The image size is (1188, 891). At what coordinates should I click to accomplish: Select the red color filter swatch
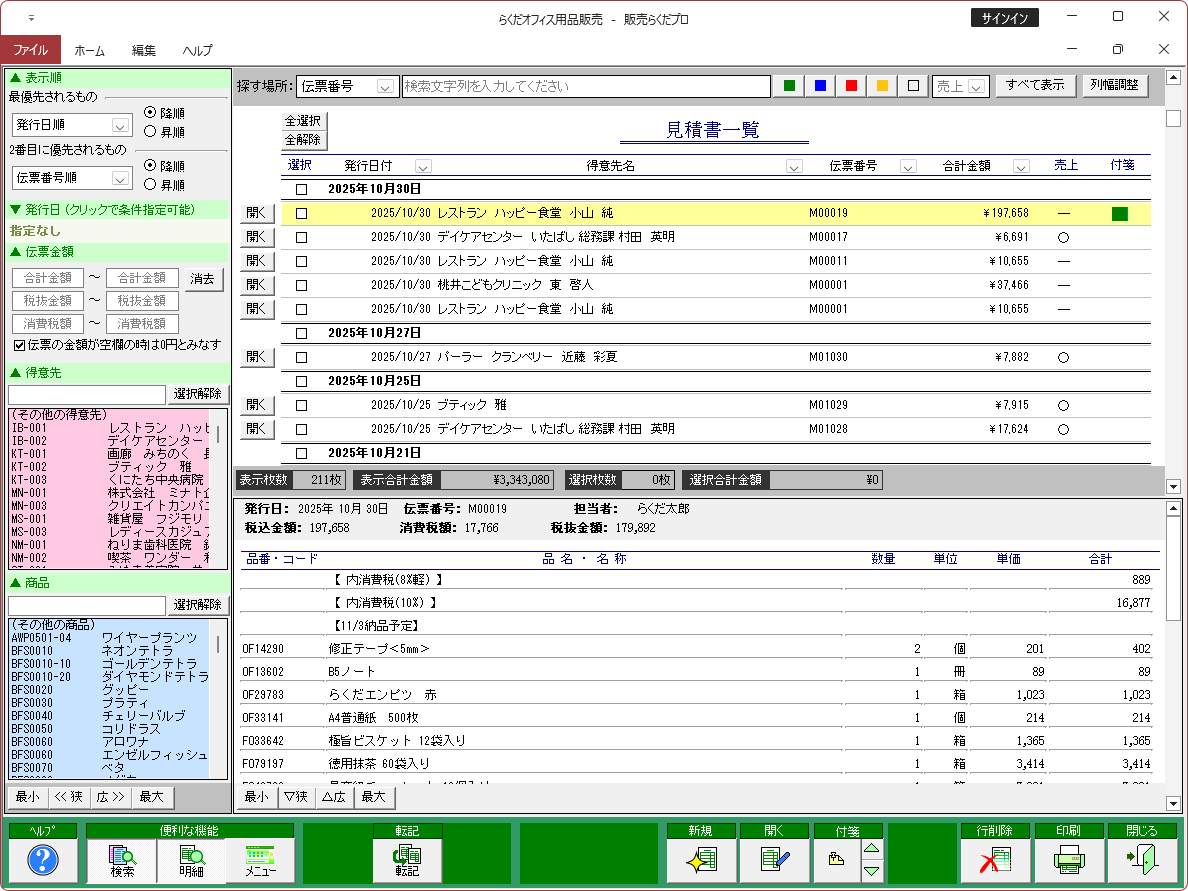(x=851, y=86)
